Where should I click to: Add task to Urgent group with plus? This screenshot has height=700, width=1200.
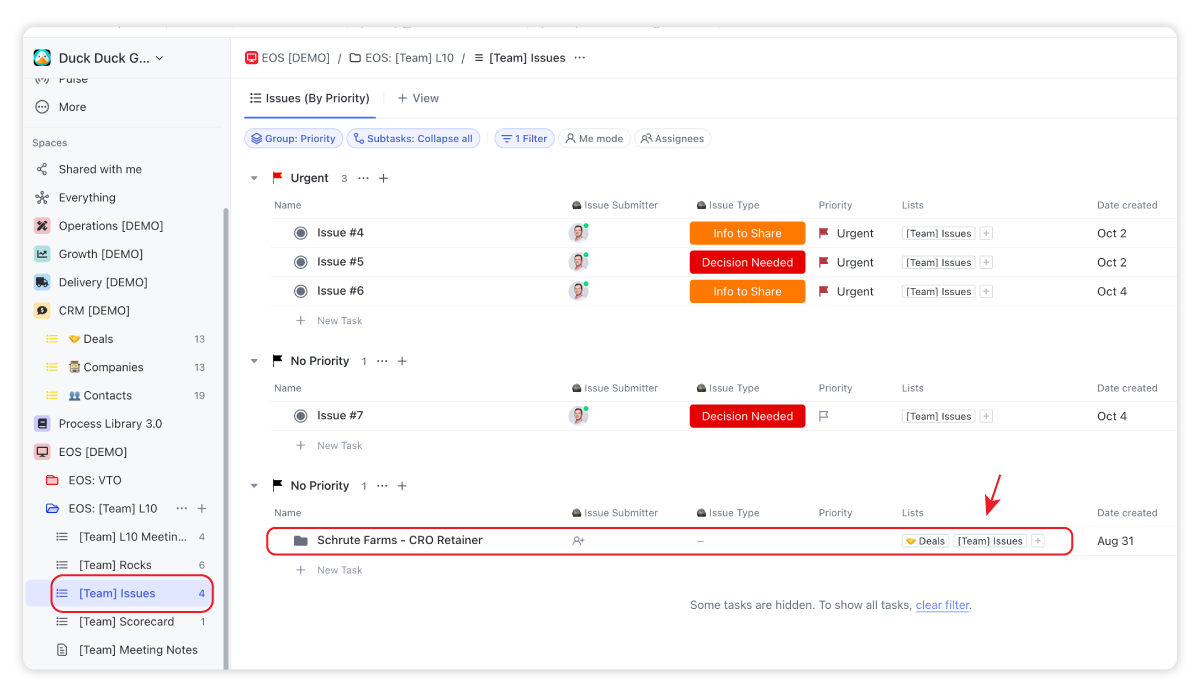click(x=383, y=178)
